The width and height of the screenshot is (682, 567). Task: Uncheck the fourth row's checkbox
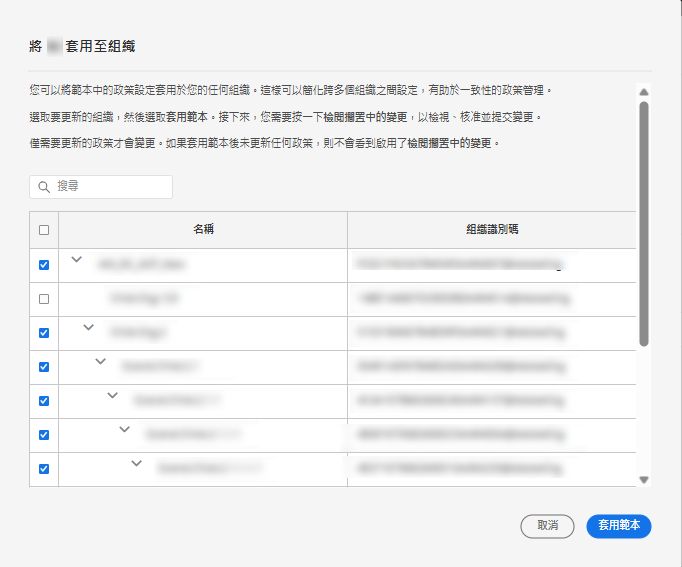coord(44,367)
